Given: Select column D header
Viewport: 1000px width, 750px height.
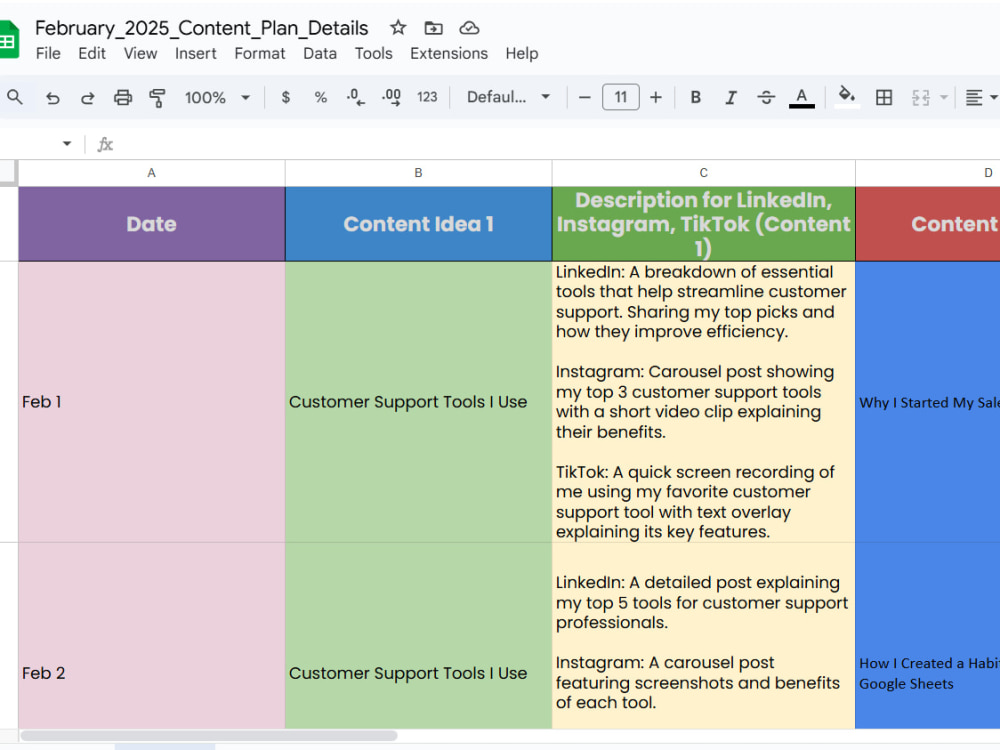Looking at the screenshot, I should pyautogui.click(x=928, y=173).
